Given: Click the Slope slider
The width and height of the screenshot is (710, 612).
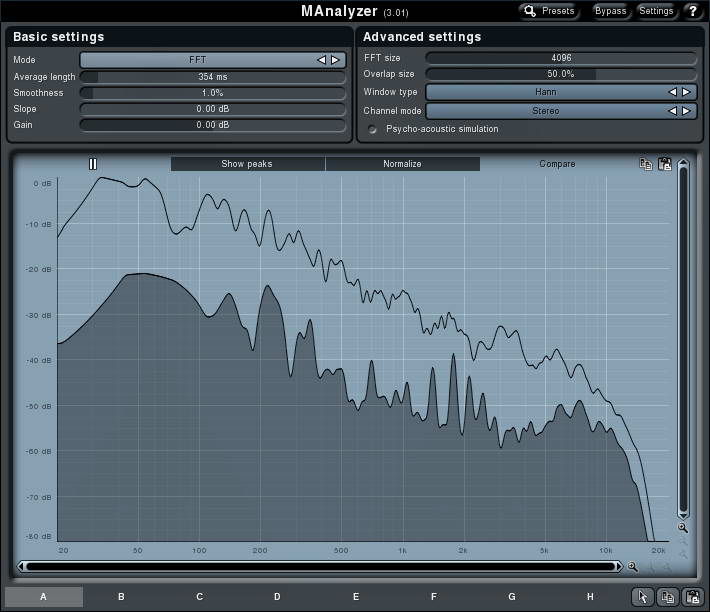Looking at the screenshot, I should point(213,109).
